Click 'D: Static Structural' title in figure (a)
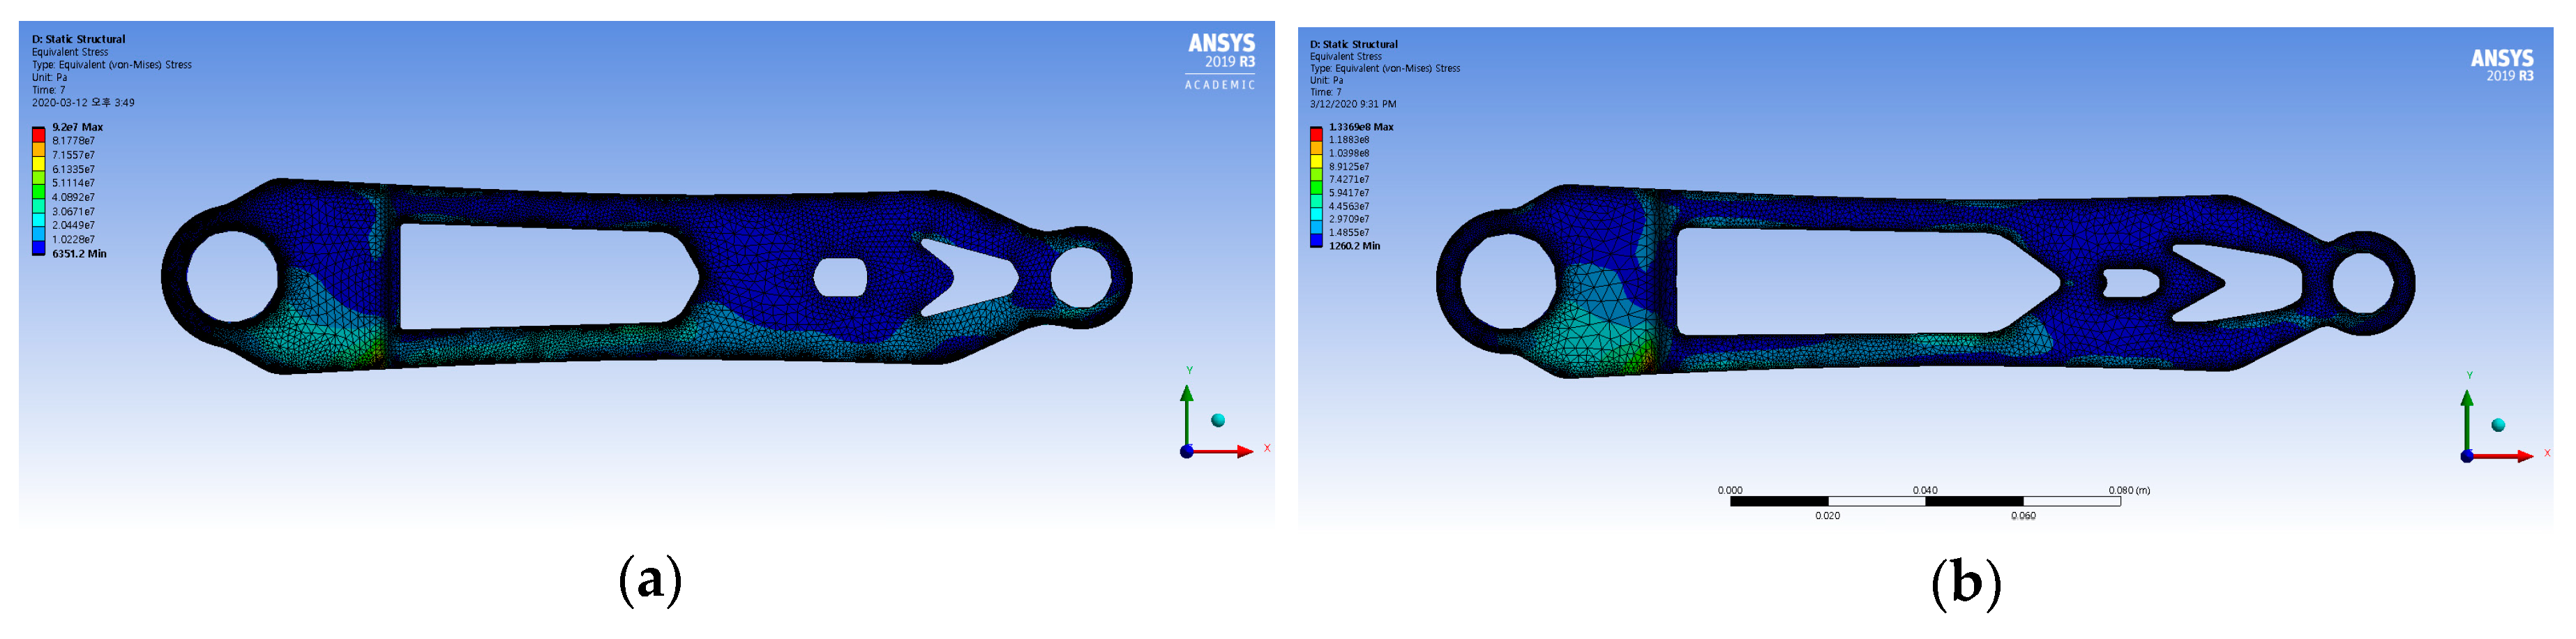Image resolution: width=2576 pixels, height=639 pixels. point(78,40)
